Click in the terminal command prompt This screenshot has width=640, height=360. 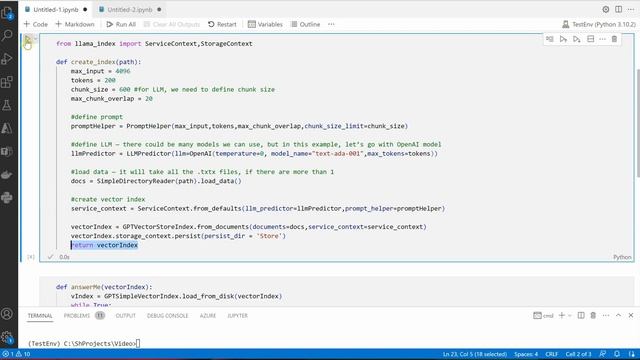(x=84, y=344)
